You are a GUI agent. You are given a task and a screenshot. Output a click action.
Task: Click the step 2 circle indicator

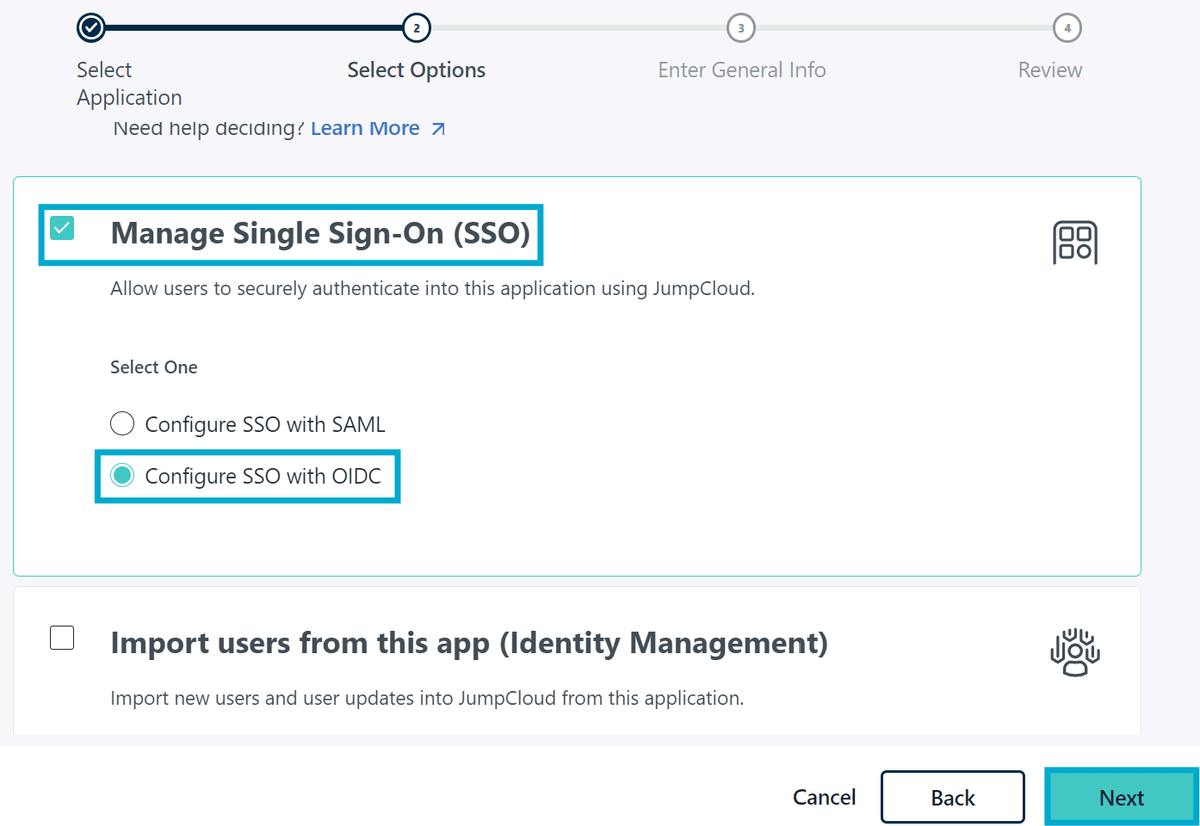[416, 27]
